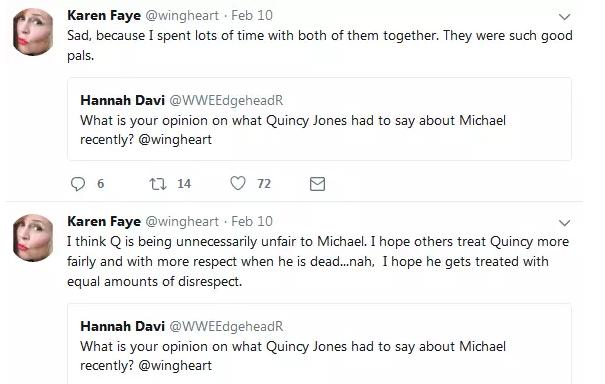Screen dimensions: 605x384
Task: Open Karen Faye name in first tweet
Action: [104, 15]
